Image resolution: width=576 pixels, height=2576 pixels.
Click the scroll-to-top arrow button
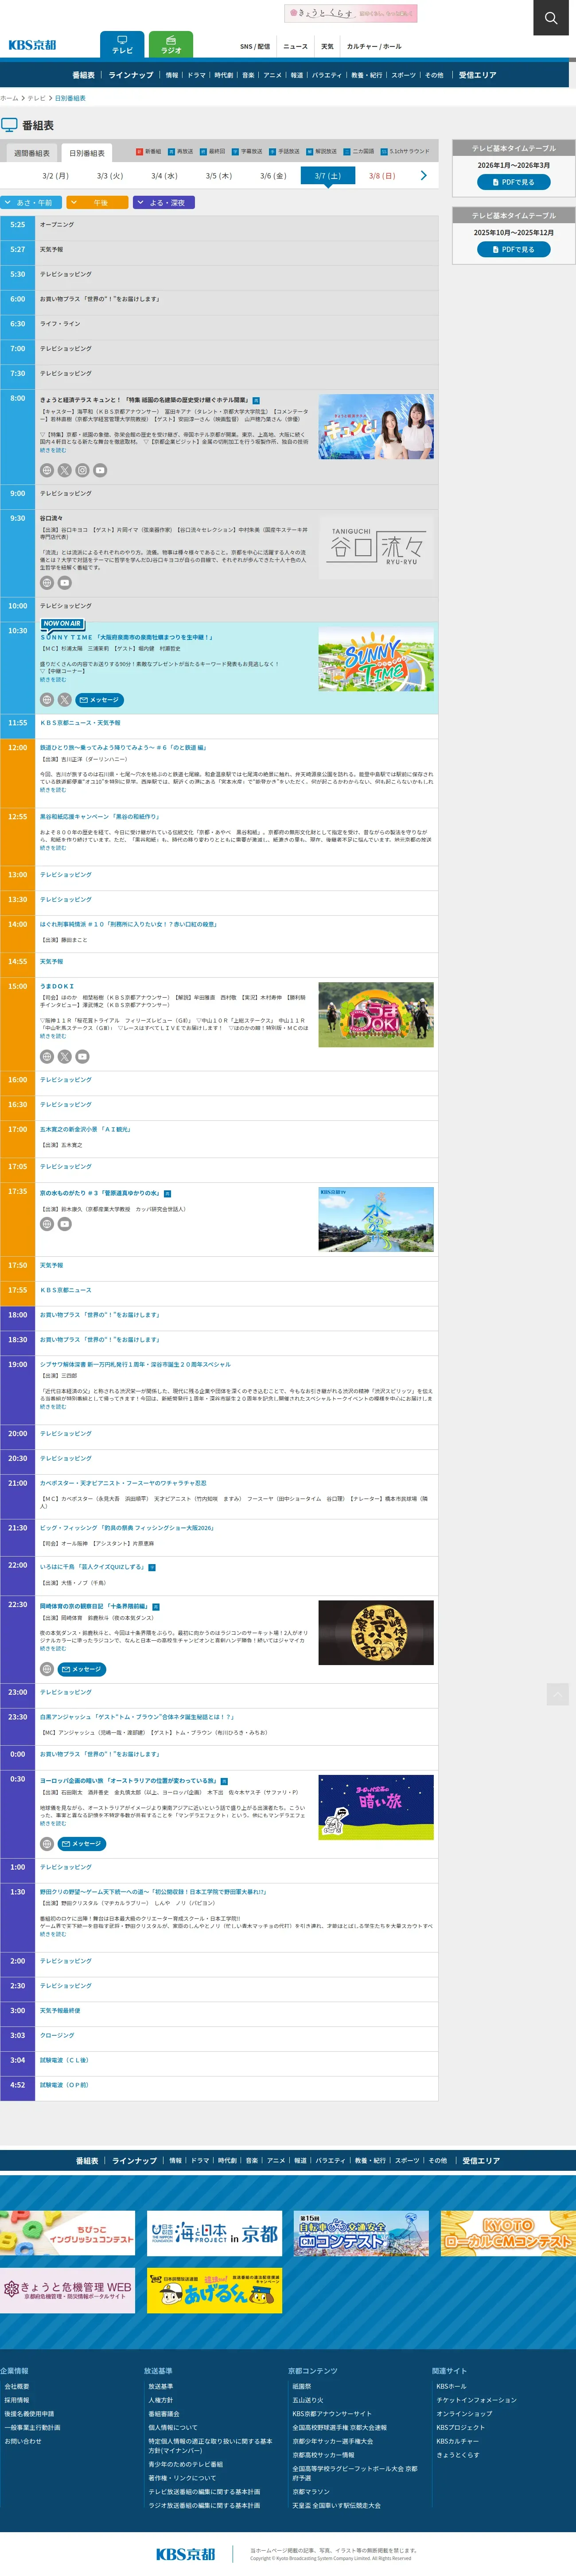pos(558,1693)
